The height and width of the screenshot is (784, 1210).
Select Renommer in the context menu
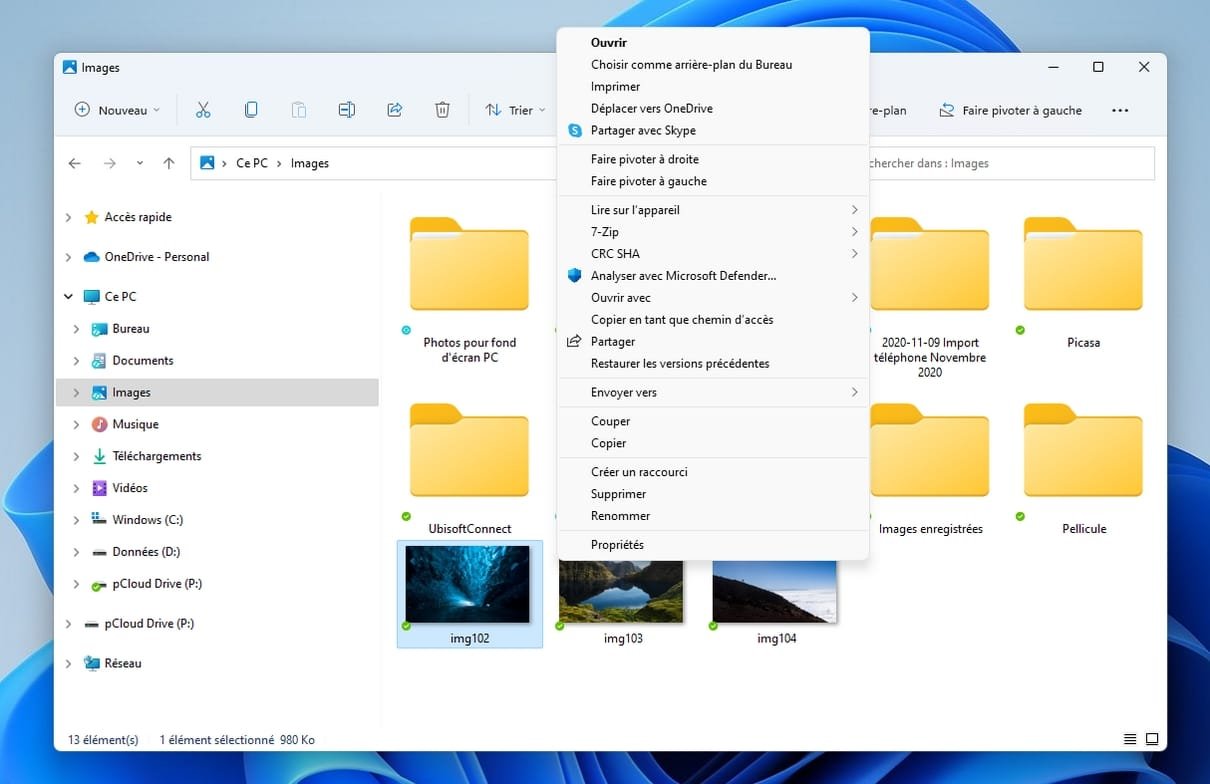[712, 516]
